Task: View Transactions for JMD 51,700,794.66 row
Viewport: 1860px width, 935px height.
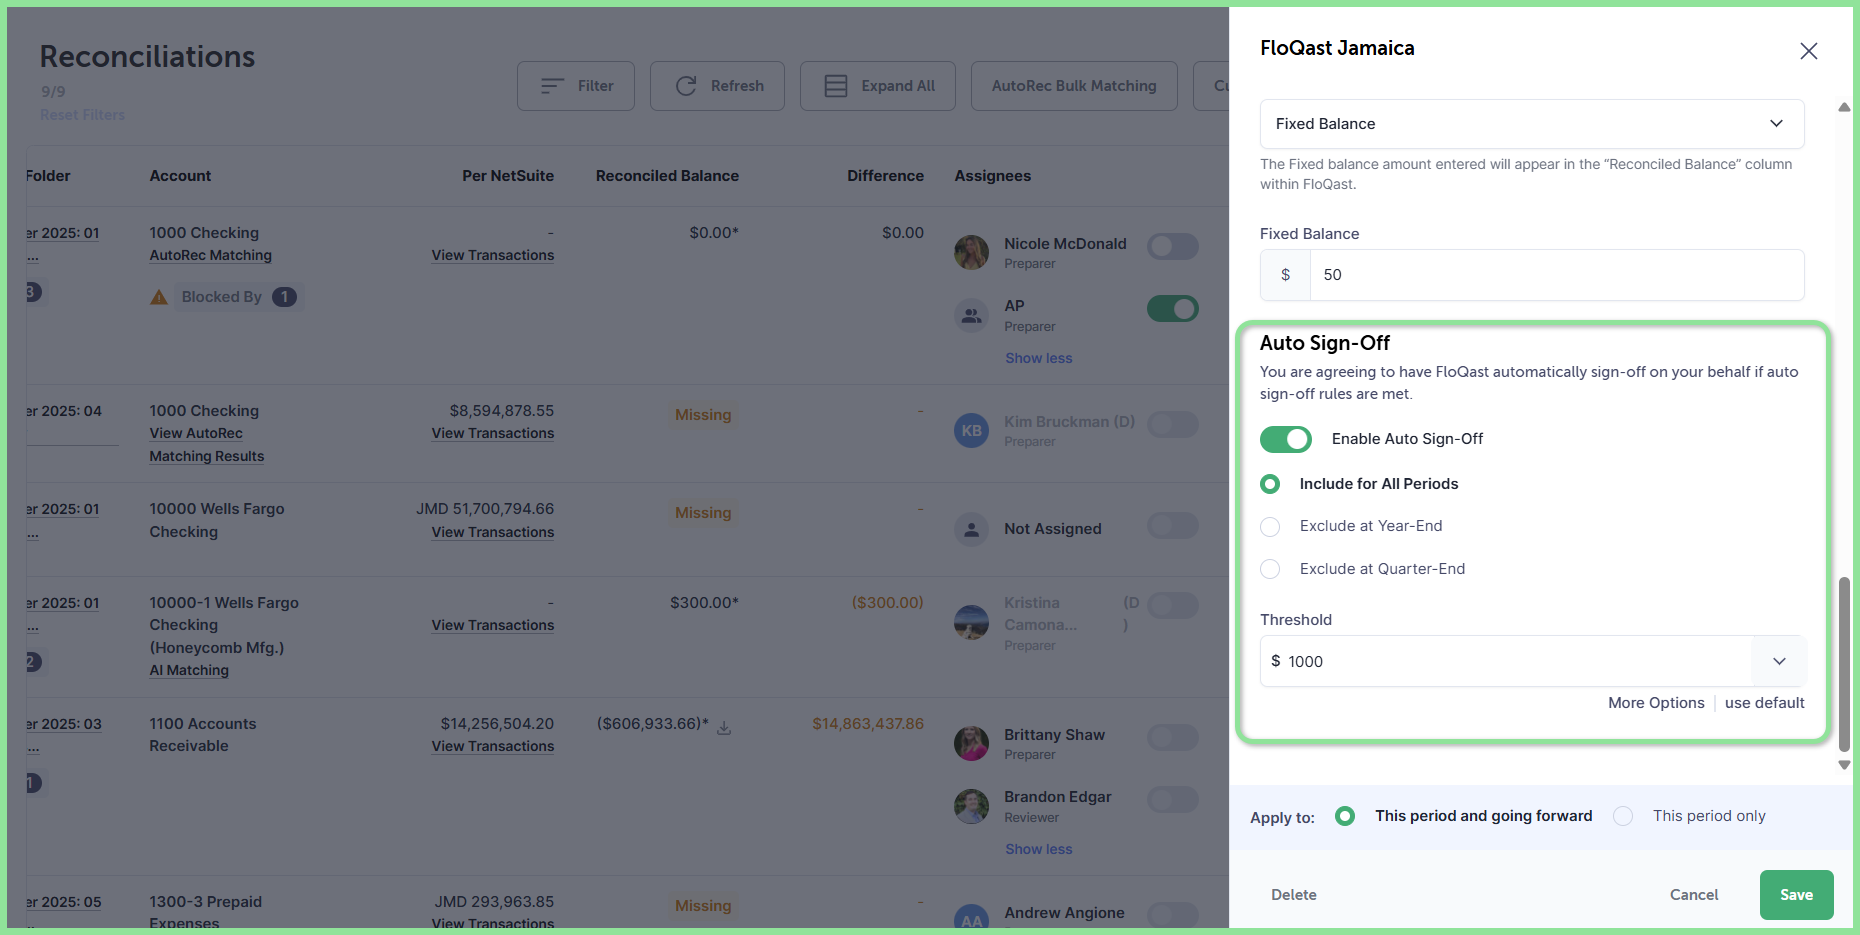Action: 493,532
